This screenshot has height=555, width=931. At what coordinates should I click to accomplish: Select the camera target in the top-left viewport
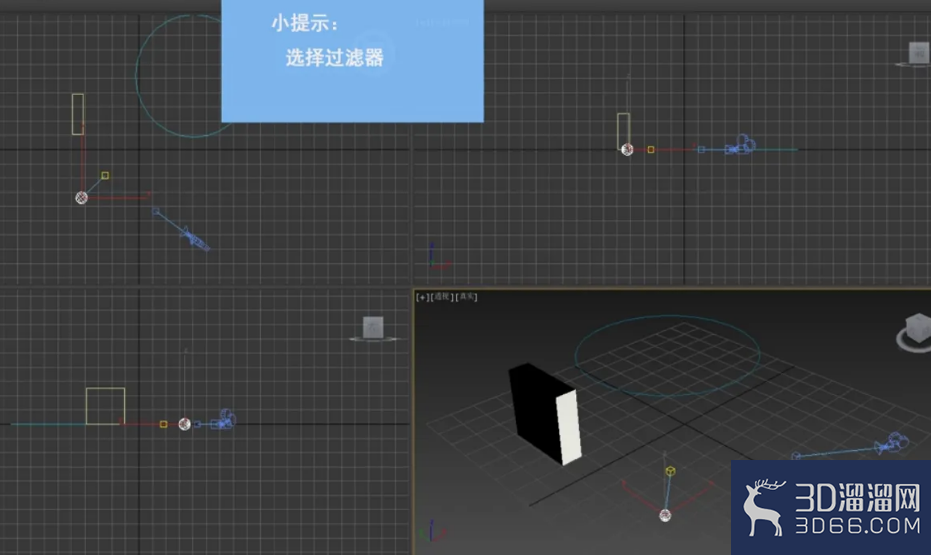tap(156, 211)
